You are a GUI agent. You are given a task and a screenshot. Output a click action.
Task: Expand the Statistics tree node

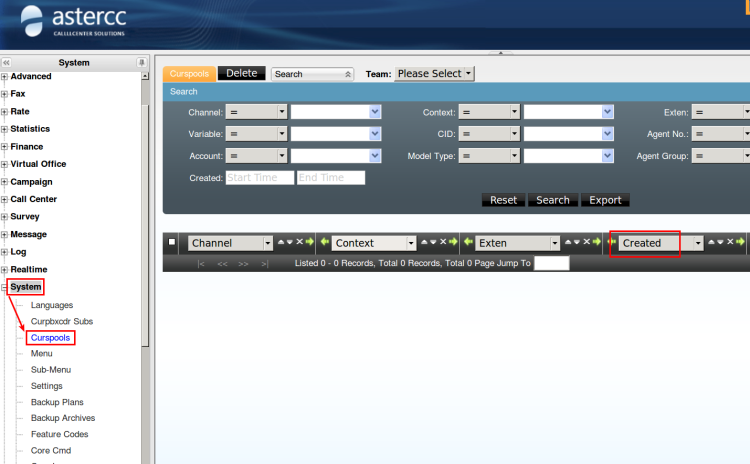(x=5, y=129)
